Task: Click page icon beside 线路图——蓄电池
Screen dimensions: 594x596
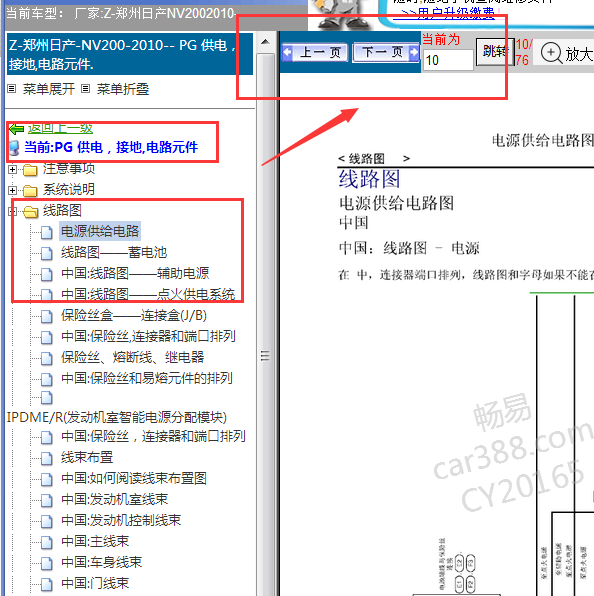Action: [x=46, y=253]
